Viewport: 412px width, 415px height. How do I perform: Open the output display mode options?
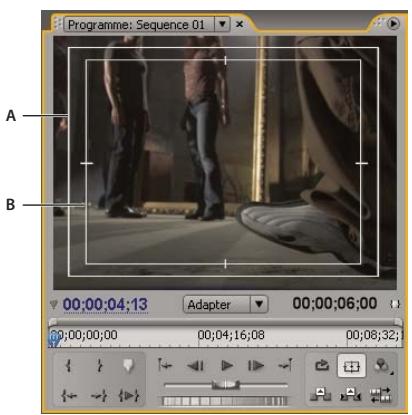click(382, 366)
